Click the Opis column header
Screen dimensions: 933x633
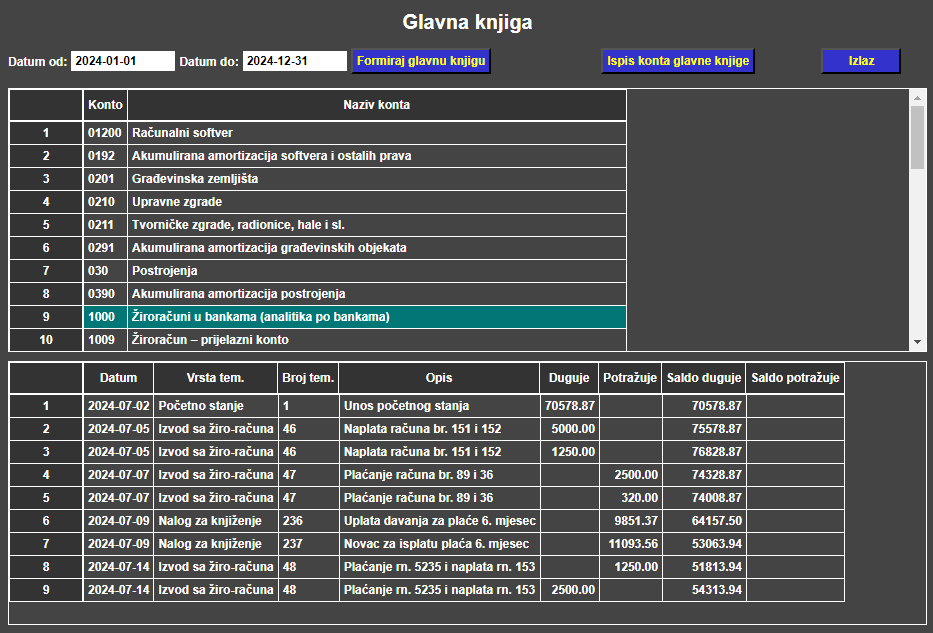439,378
